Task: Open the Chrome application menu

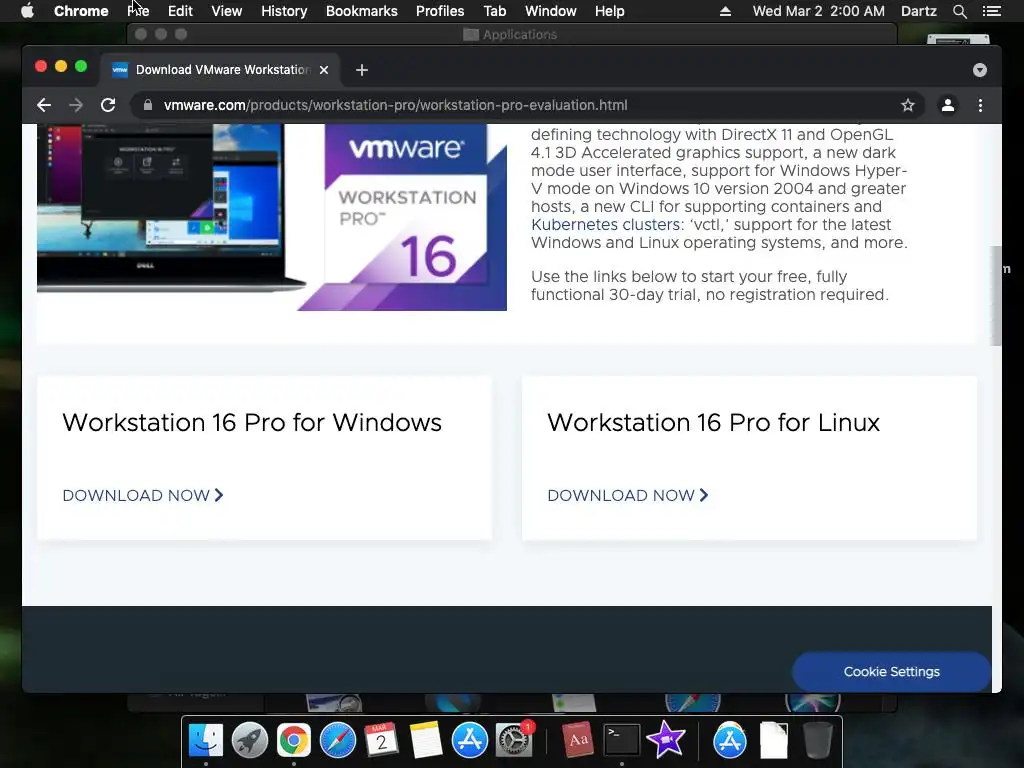Action: [81, 11]
